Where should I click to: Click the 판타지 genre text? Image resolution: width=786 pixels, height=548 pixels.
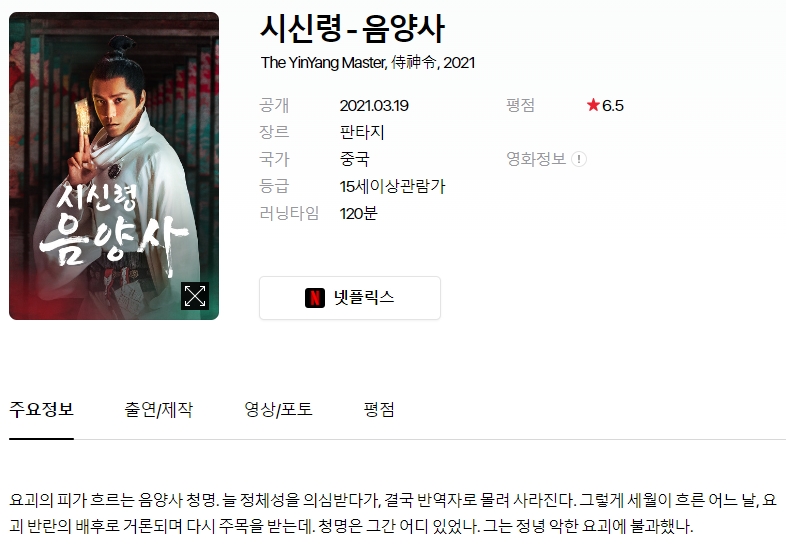coord(362,132)
